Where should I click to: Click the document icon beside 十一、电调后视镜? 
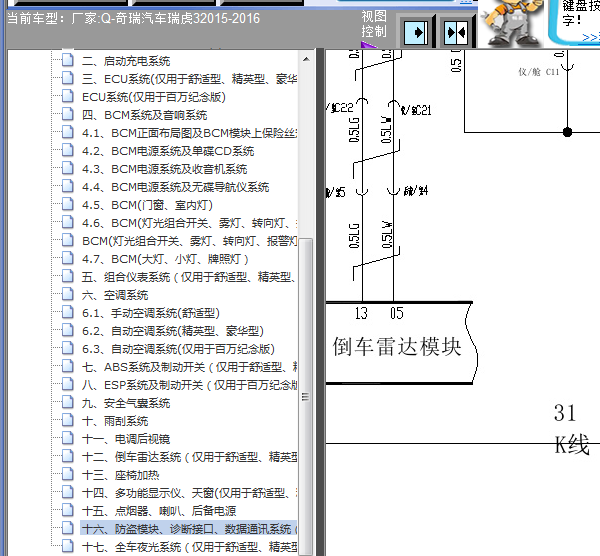click(68, 438)
